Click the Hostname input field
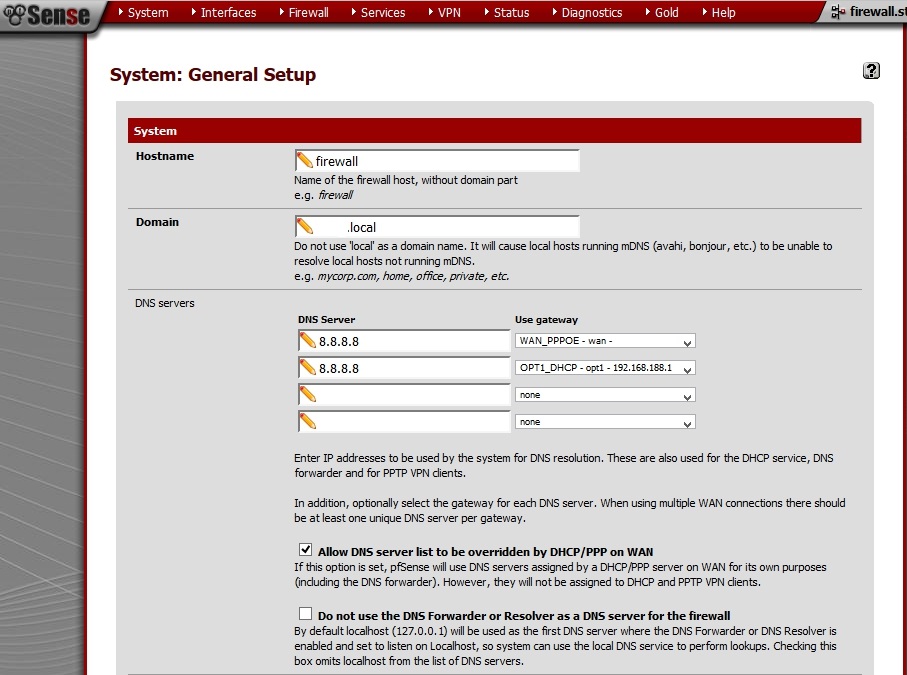This screenshot has width=907, height=675. point(445,161)
